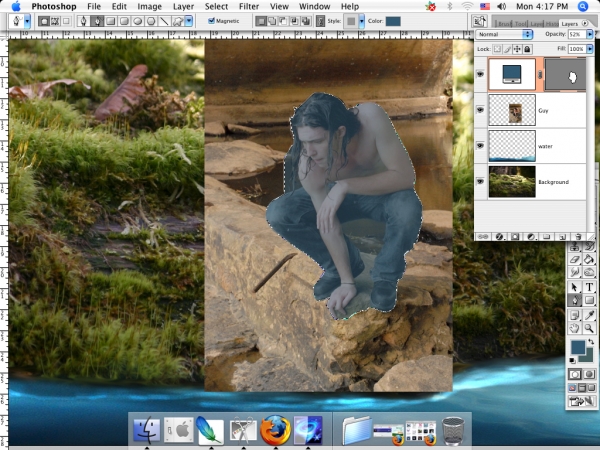
Task: Select the Sponge tool in toolbox
Action: click(x=589, y=272)
